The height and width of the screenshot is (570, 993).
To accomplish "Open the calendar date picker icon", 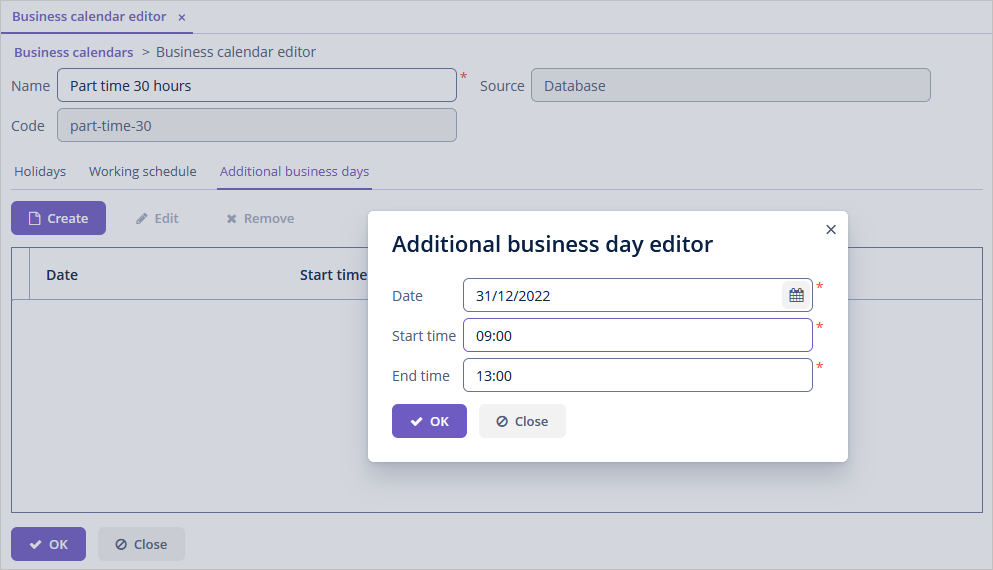I will click(796, 295).
